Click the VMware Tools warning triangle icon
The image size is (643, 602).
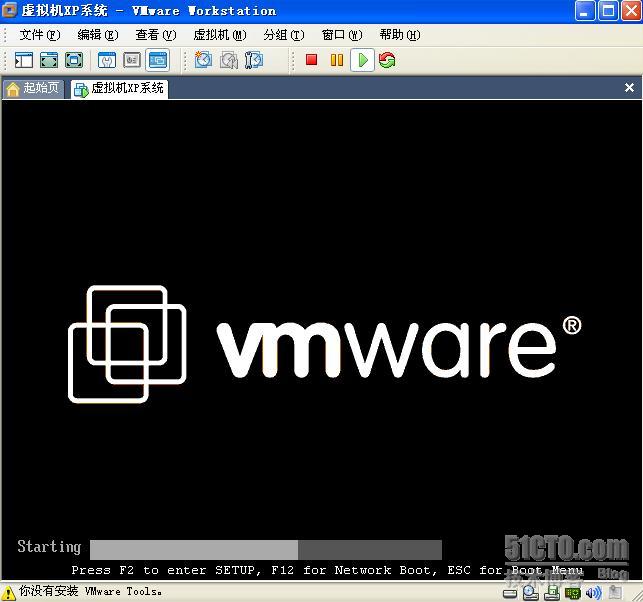[8, 593]
